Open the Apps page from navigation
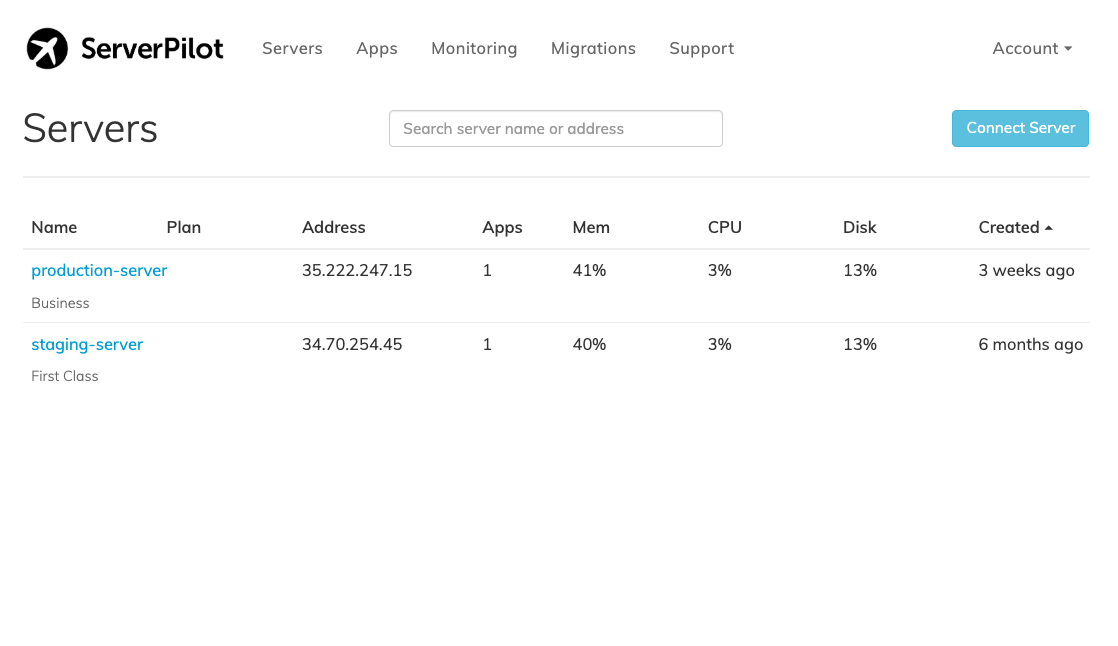Image resolution: width=1118 pixels, height=646 pixels. (x=376, y=48)
